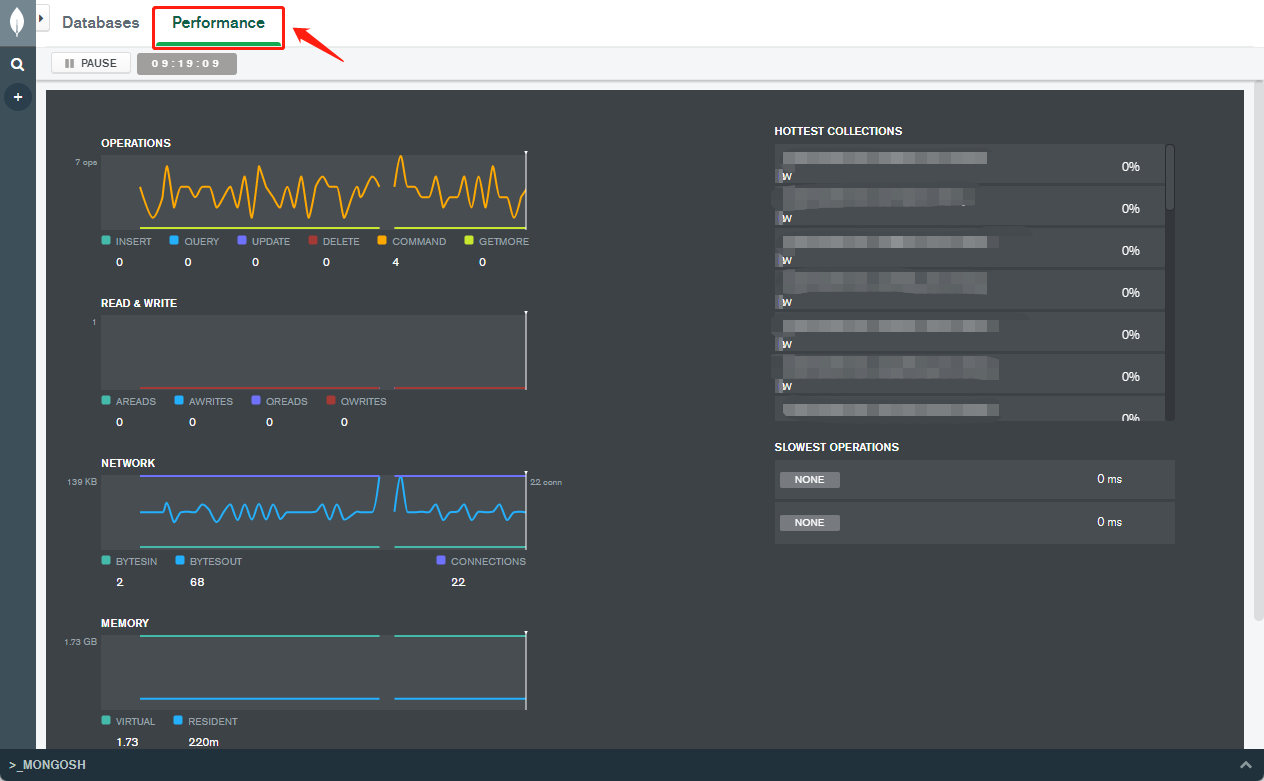The height and width of the screenshot is (781, 1264).
Task: Click the BYTESOUT legend square
Action: coord(180,561)
